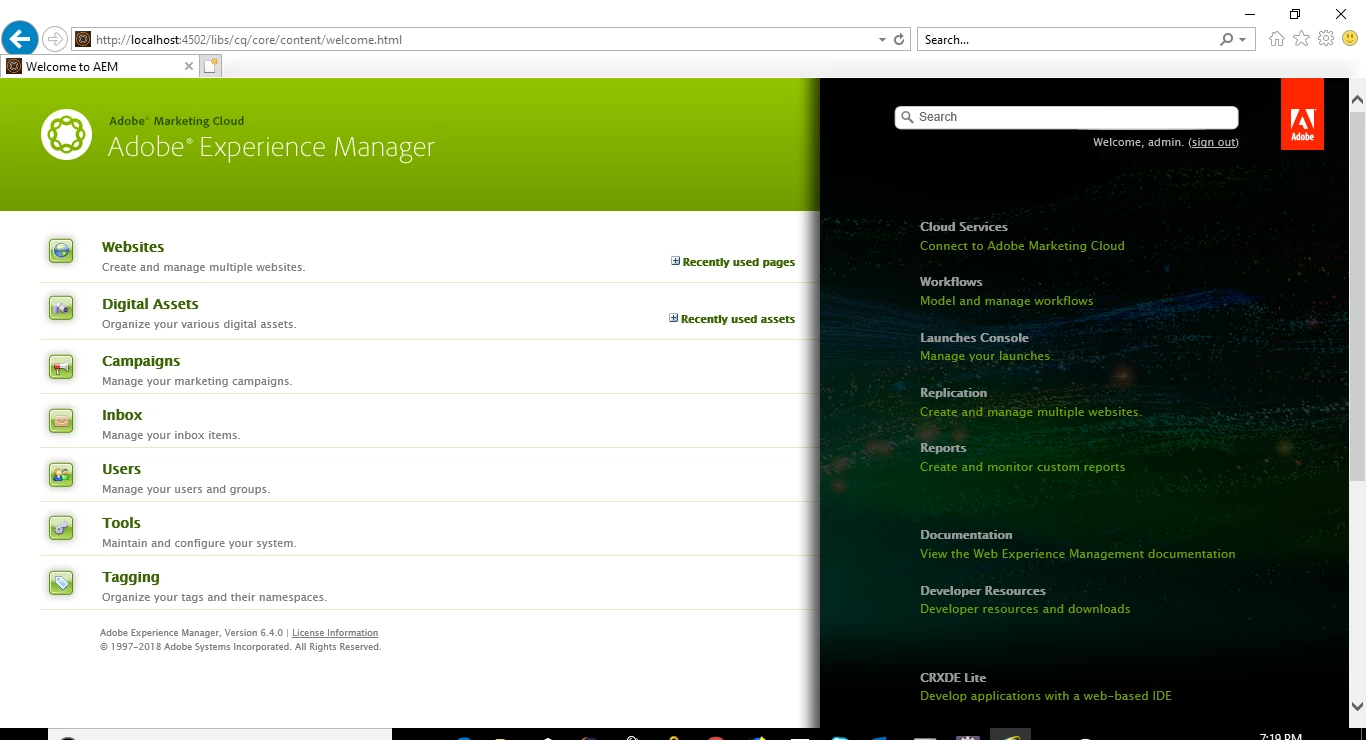Click the browser search magnifier icon

click(1227, 40)
